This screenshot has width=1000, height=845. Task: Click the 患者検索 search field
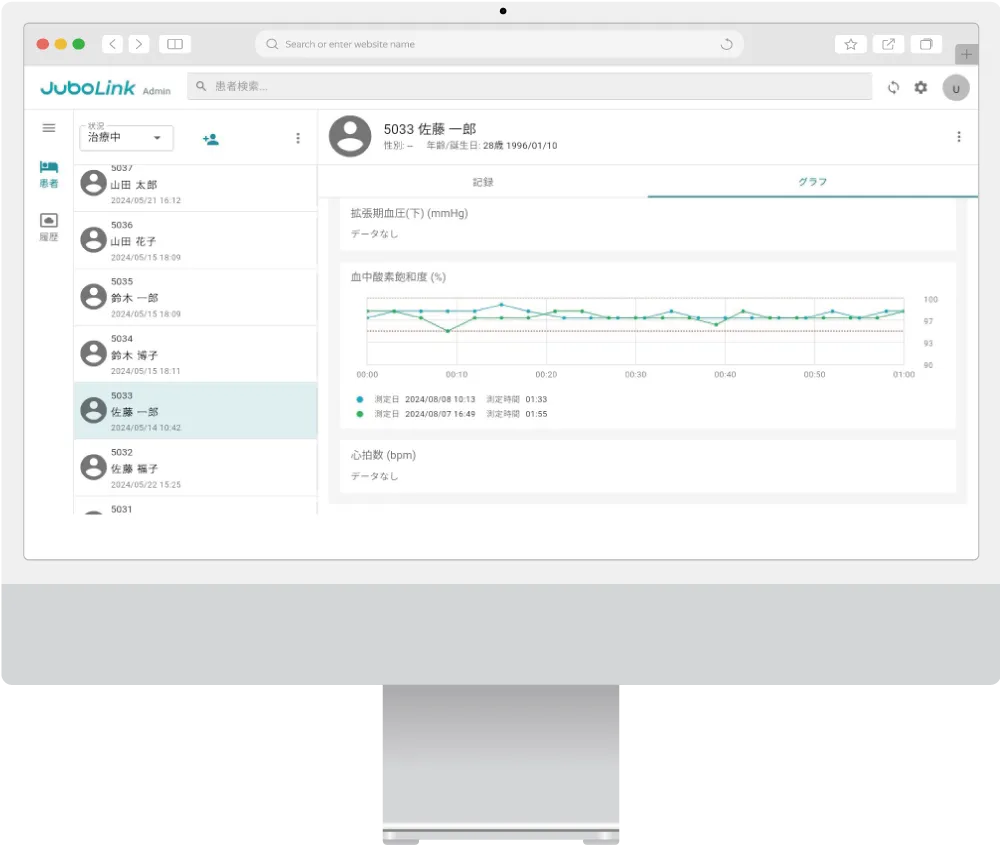click(530, 87)
